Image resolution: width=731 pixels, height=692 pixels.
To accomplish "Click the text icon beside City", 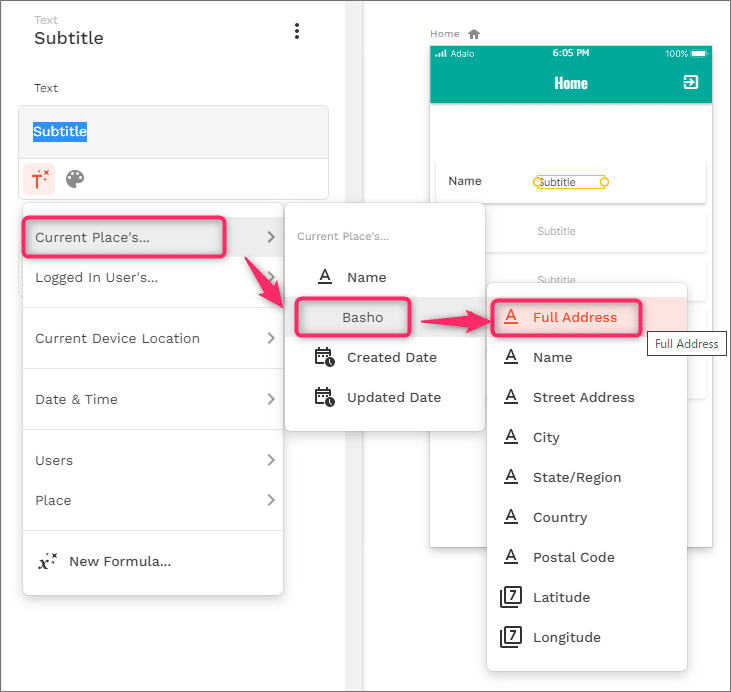I will tap(511, 437).
